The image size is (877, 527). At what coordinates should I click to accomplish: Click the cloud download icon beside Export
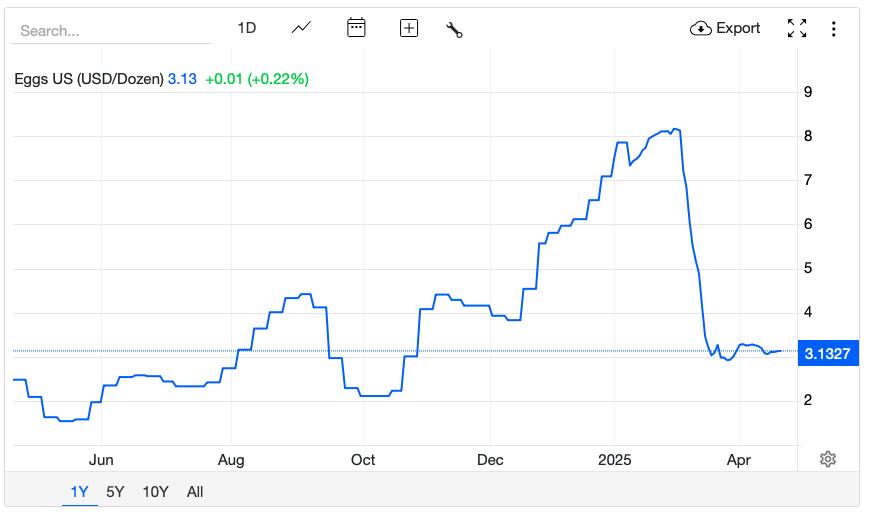coord(700,28)
